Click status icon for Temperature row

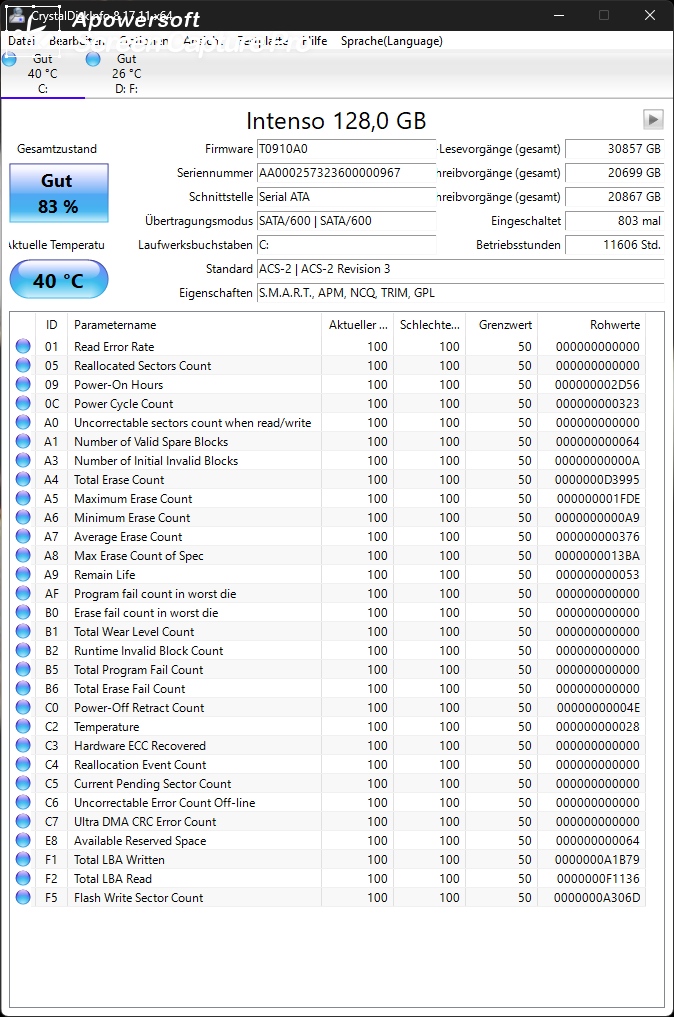pyautogui.click(x=23, y=726)
